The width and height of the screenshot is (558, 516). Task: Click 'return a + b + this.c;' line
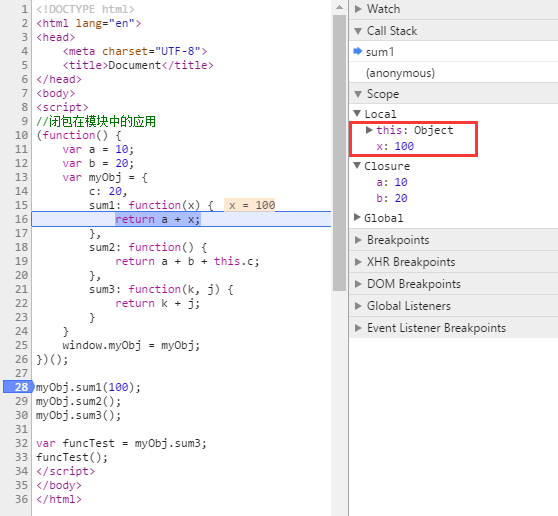pos(187,261)
